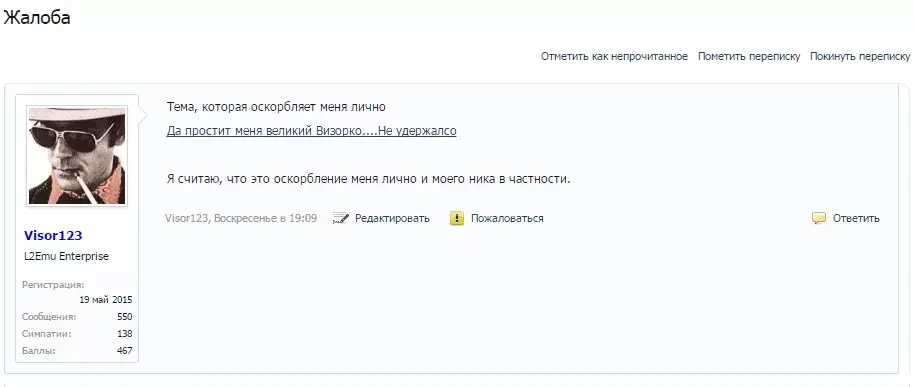Click the author name Visor123 under the message
Viewport: 914px width, 387px height.
187,219
